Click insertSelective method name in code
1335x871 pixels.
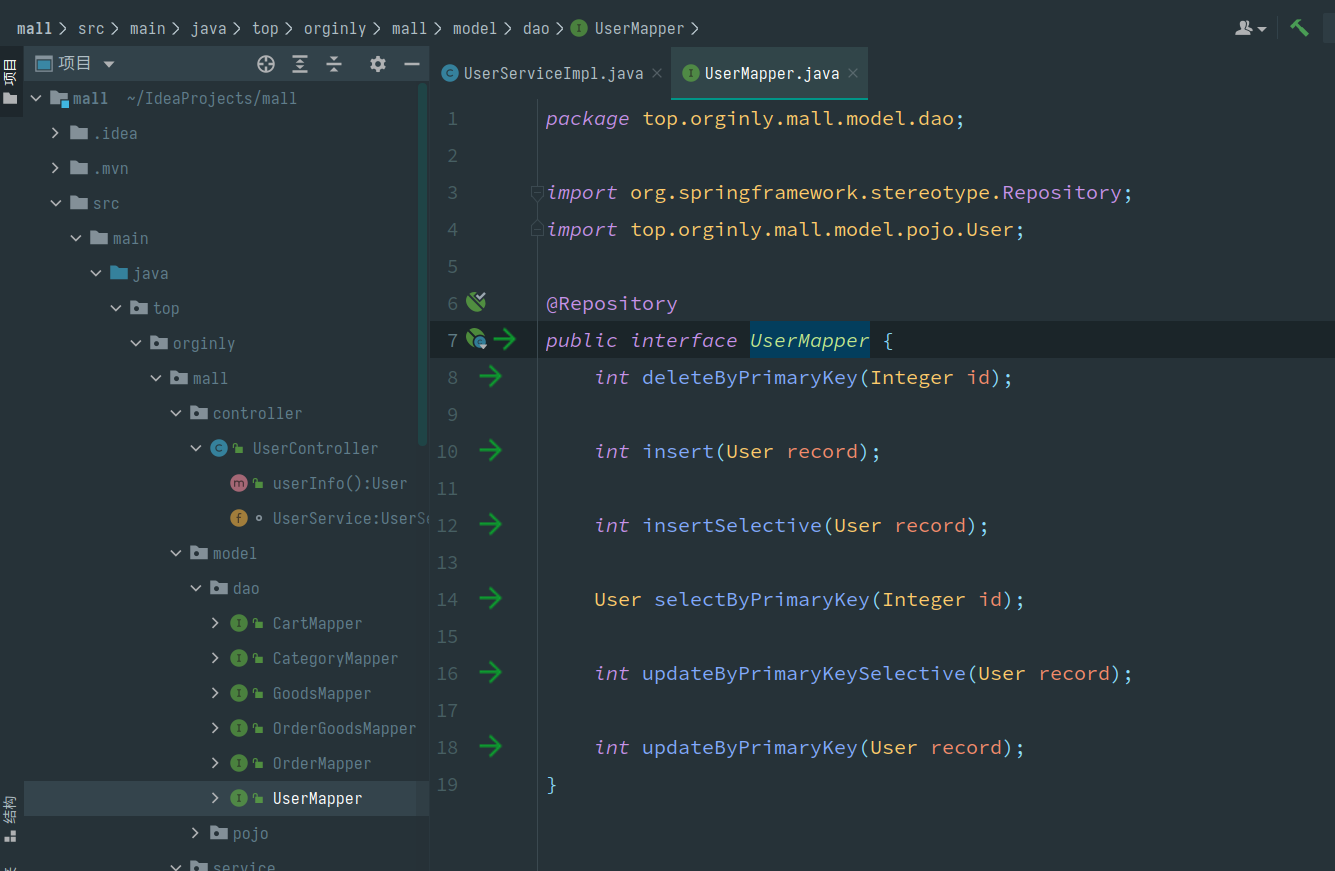point(732,525)
